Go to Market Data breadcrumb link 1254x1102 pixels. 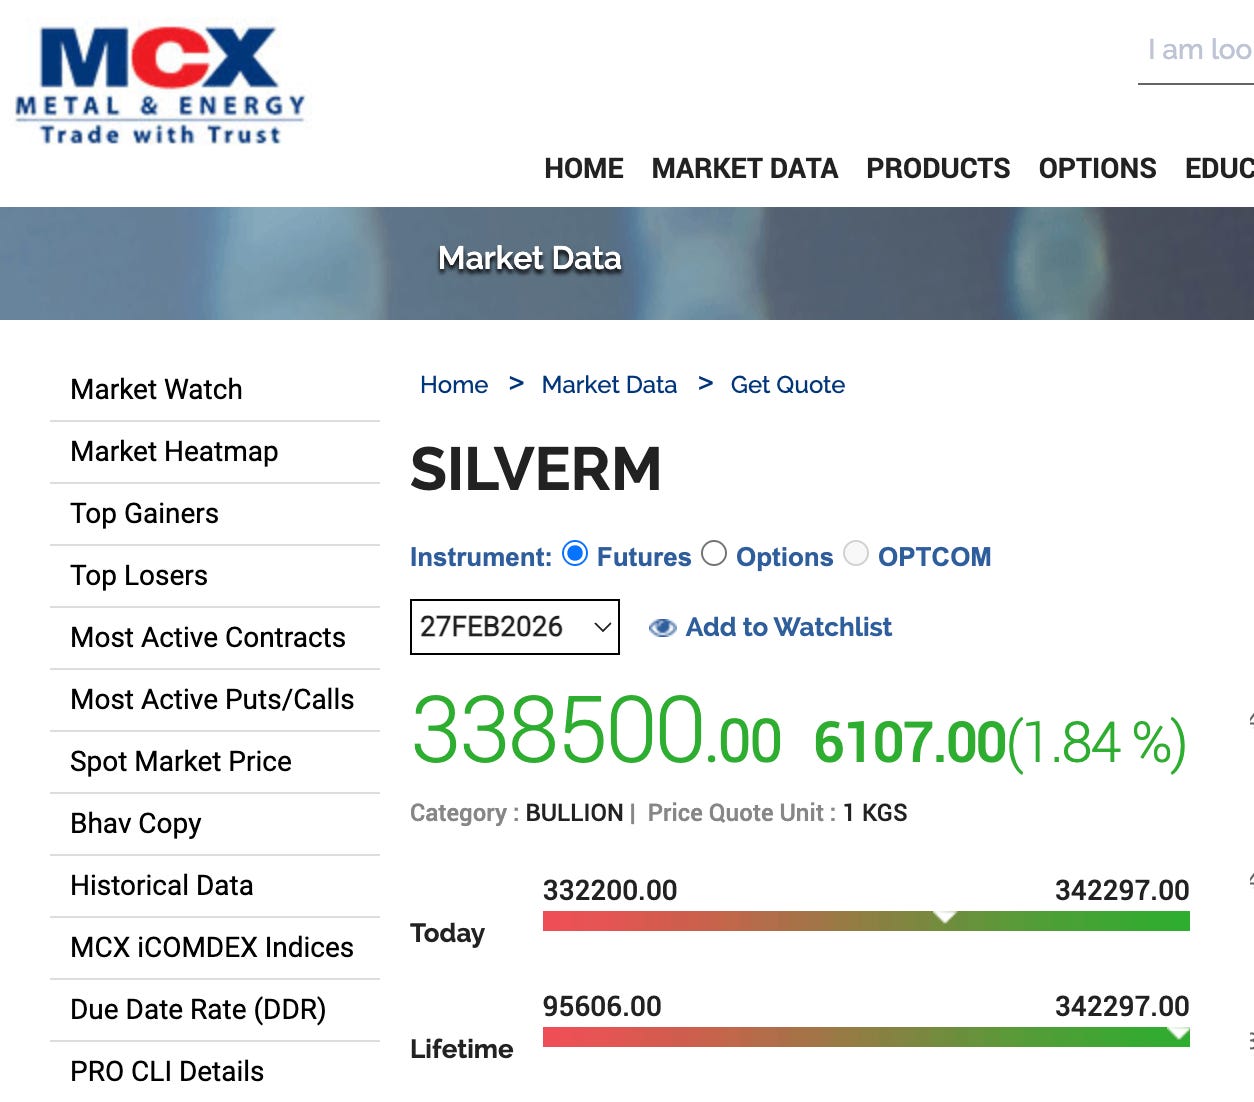coord(609,385)
